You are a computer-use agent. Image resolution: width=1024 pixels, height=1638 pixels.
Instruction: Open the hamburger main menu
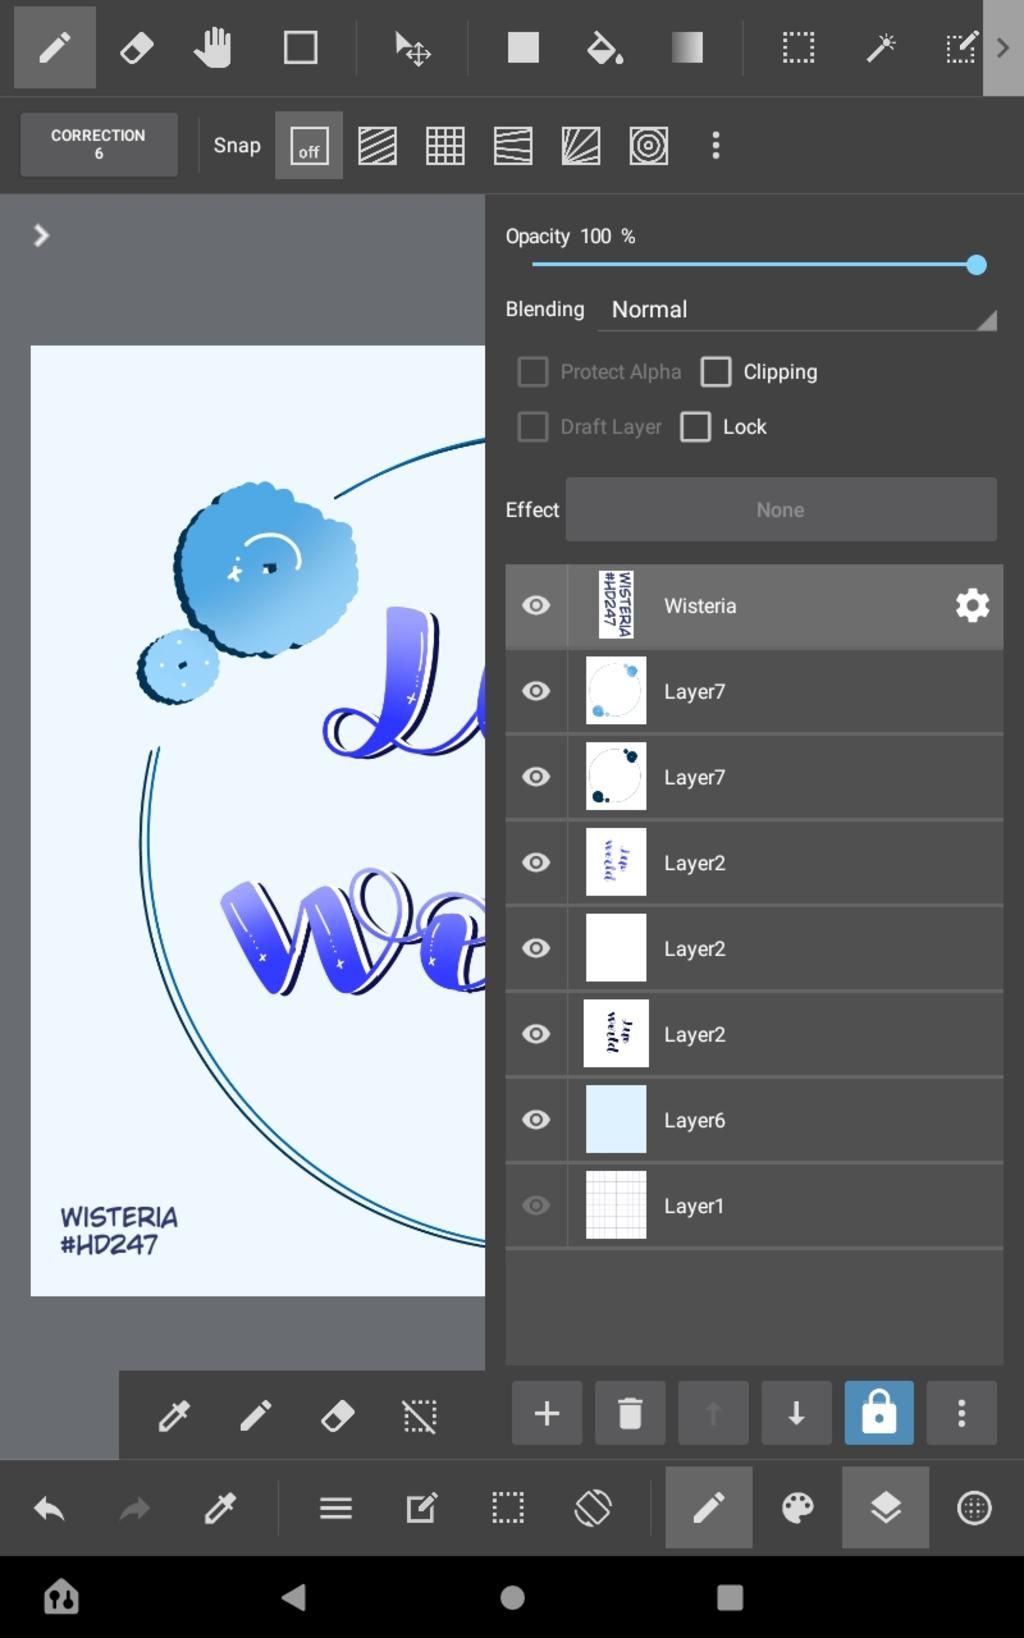(336, 1508)
